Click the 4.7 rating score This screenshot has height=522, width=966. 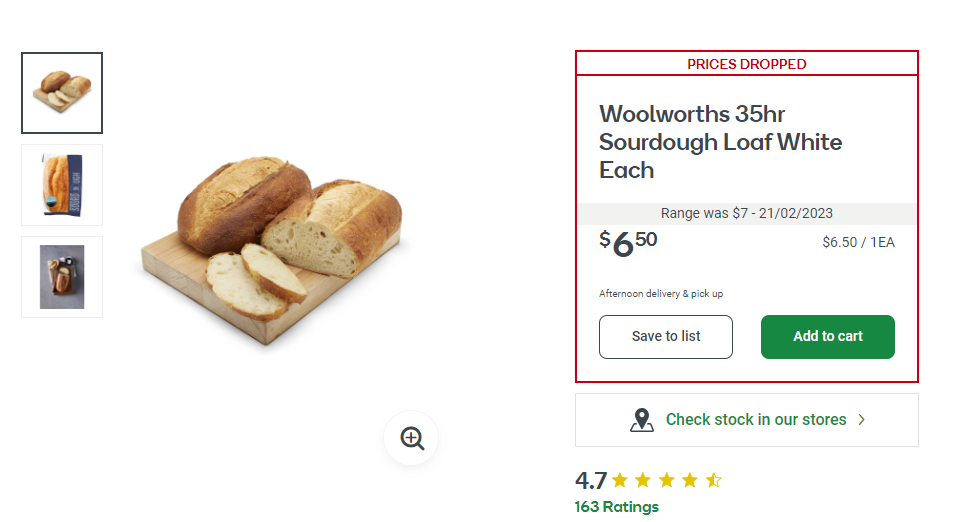point(591,480)
